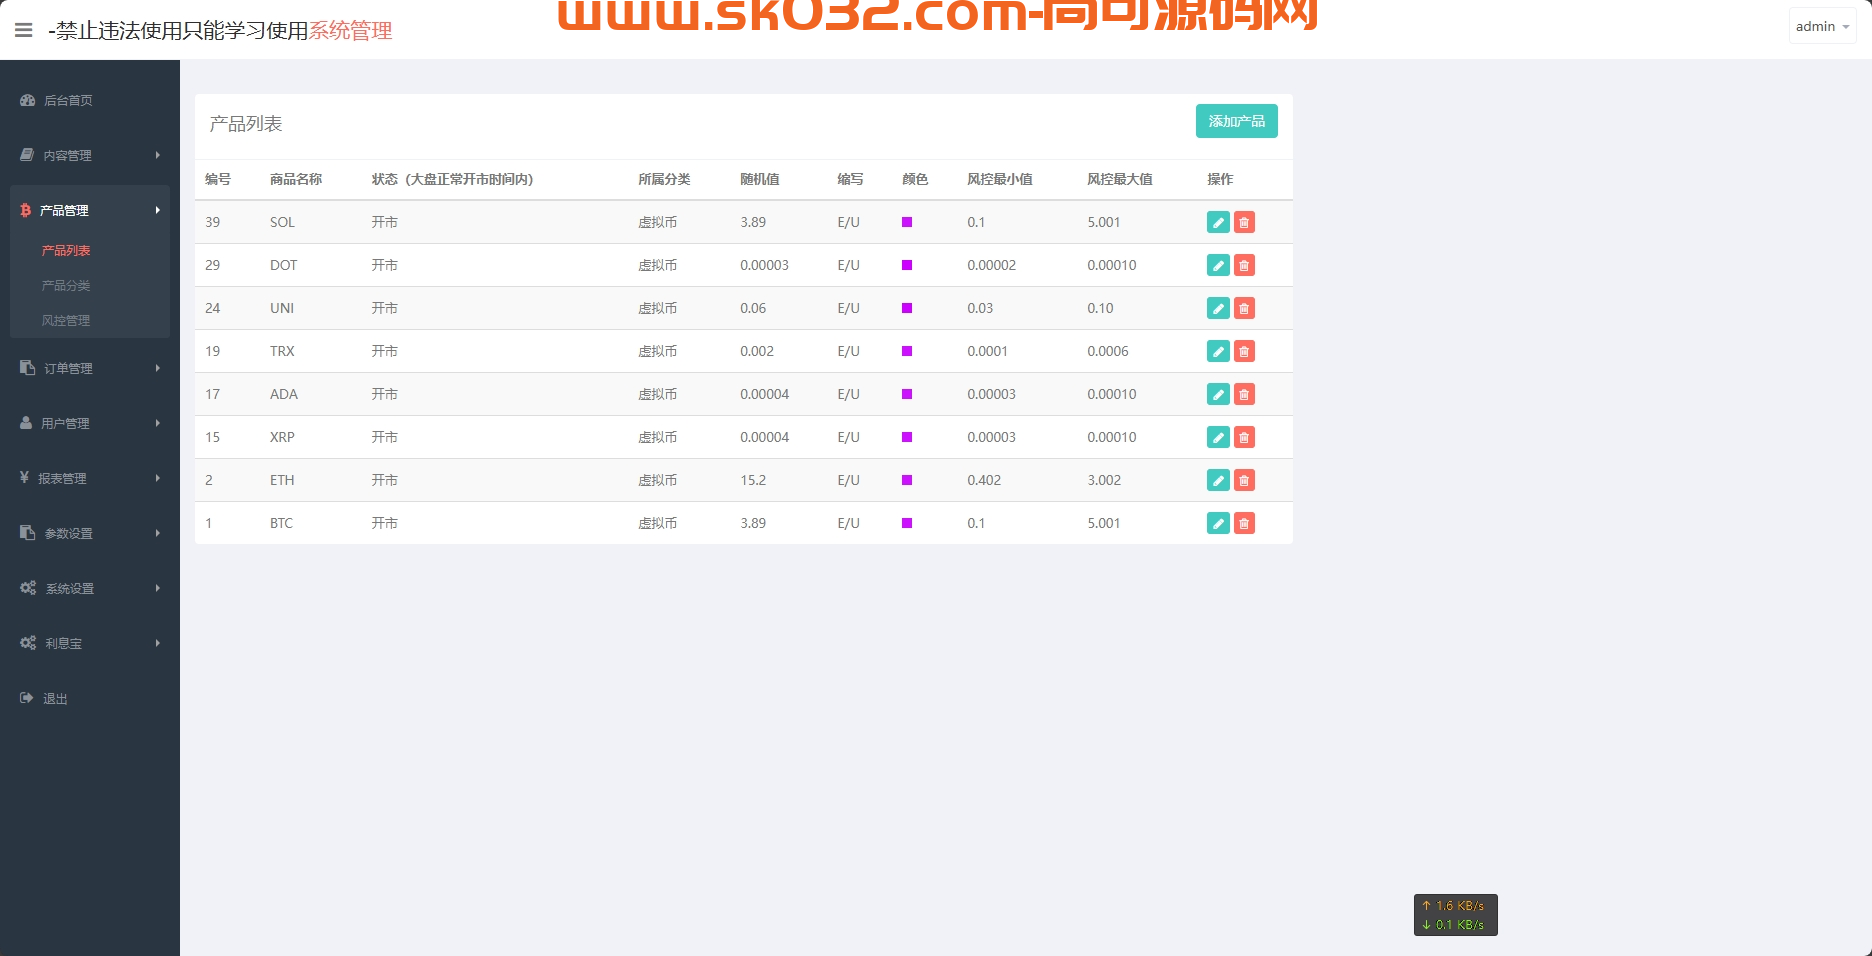Click the 0.402 minimum value cell
This screenshot has height=956, width=1872.
(984, 480)
